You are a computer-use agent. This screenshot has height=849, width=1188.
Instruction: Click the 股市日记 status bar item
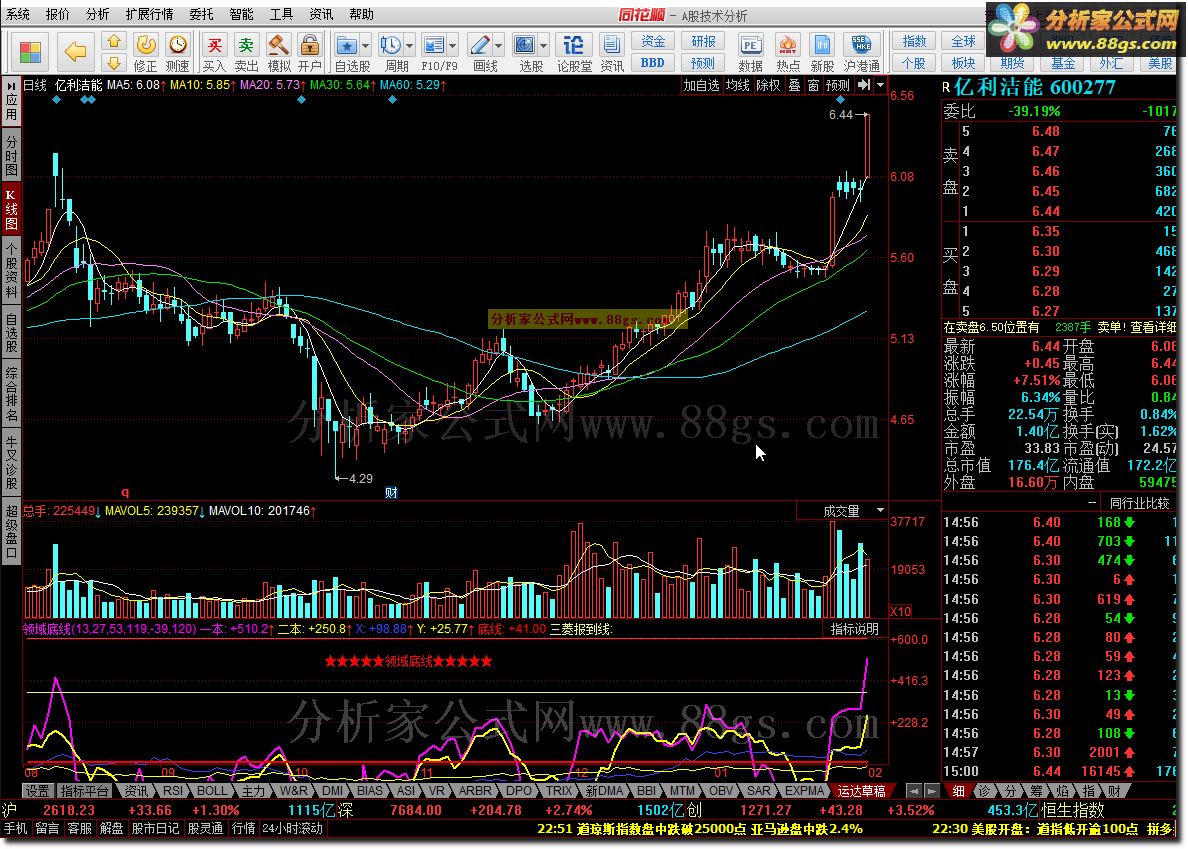pos(155,828)
